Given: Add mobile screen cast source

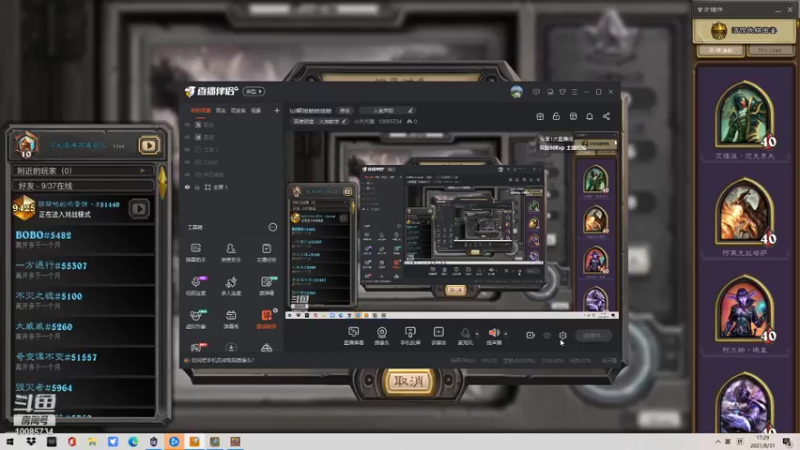Looking at the screenshot, I should coord(410,336).
